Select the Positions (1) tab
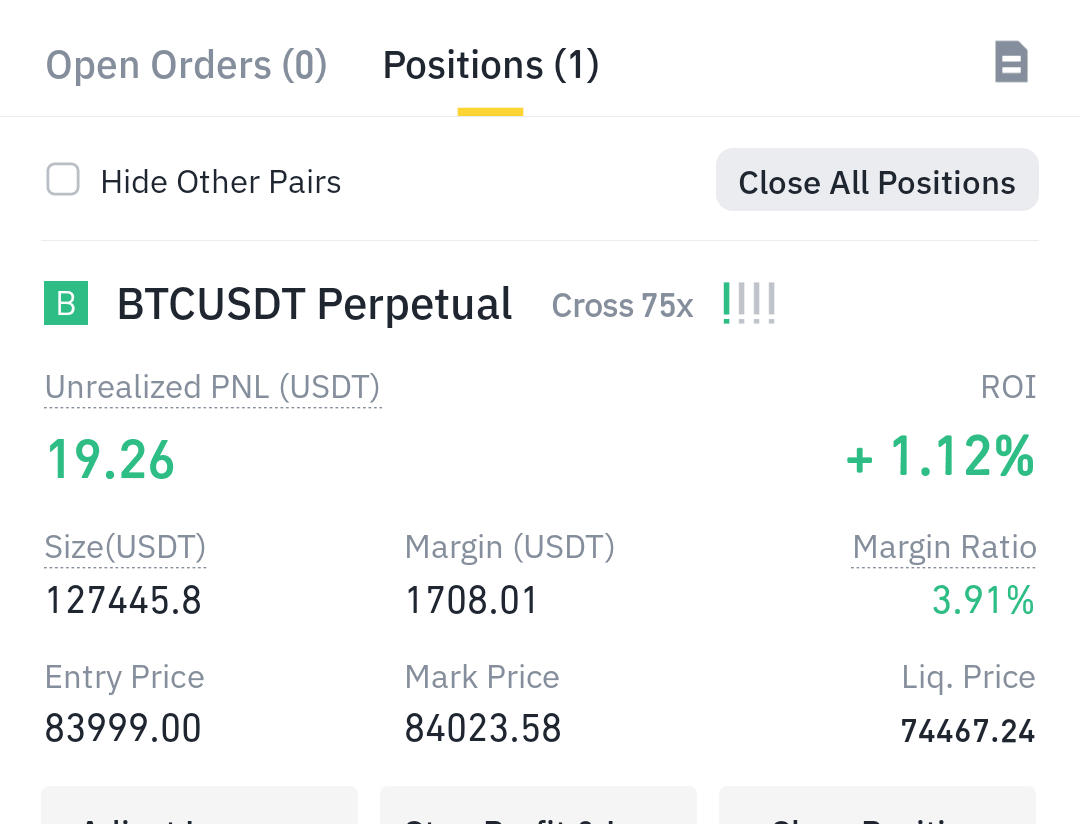Viewport: 1080px width, 824px height. click(490, 65)
